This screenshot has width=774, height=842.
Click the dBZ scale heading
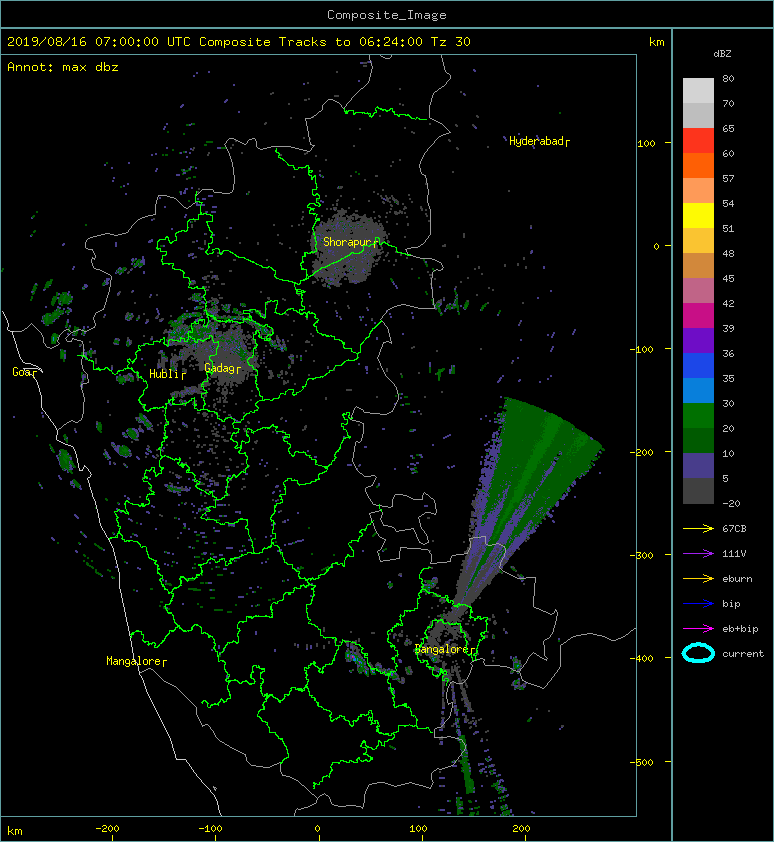tap(722, 54)
